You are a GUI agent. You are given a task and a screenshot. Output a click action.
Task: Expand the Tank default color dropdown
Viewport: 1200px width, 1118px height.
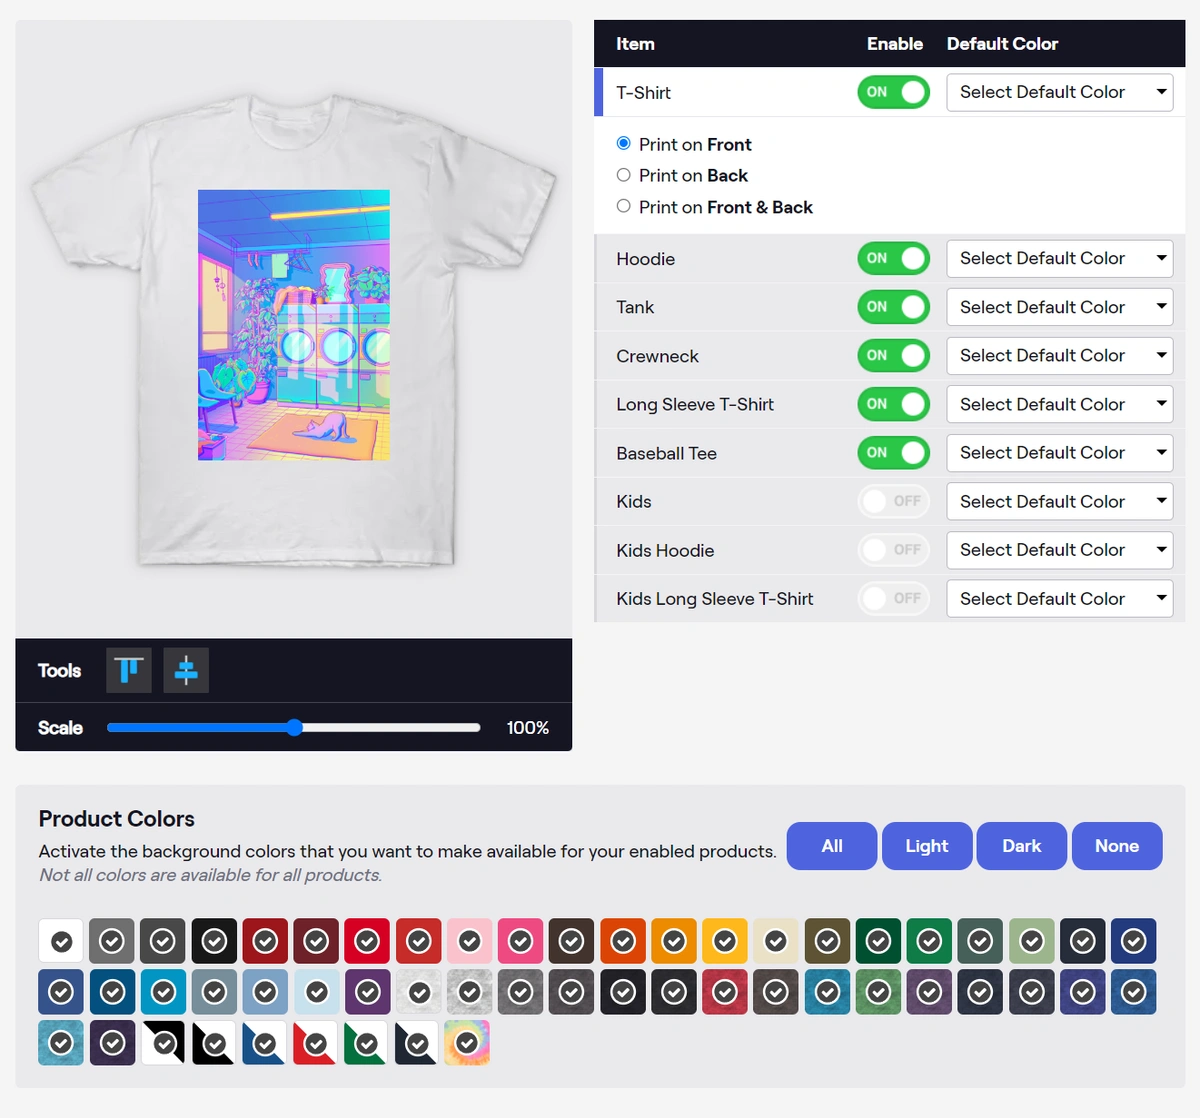coord(1060,307)
